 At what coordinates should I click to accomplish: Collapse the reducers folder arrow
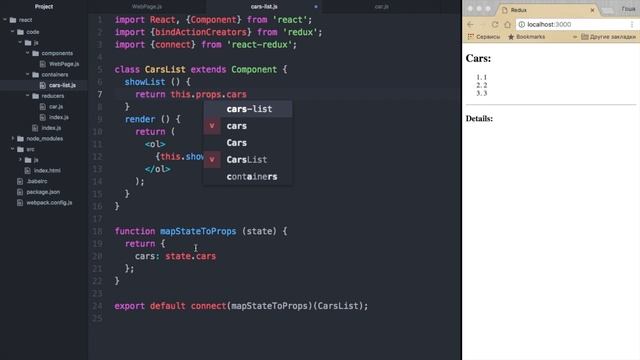pyautogui.click(x=27, y=96)
